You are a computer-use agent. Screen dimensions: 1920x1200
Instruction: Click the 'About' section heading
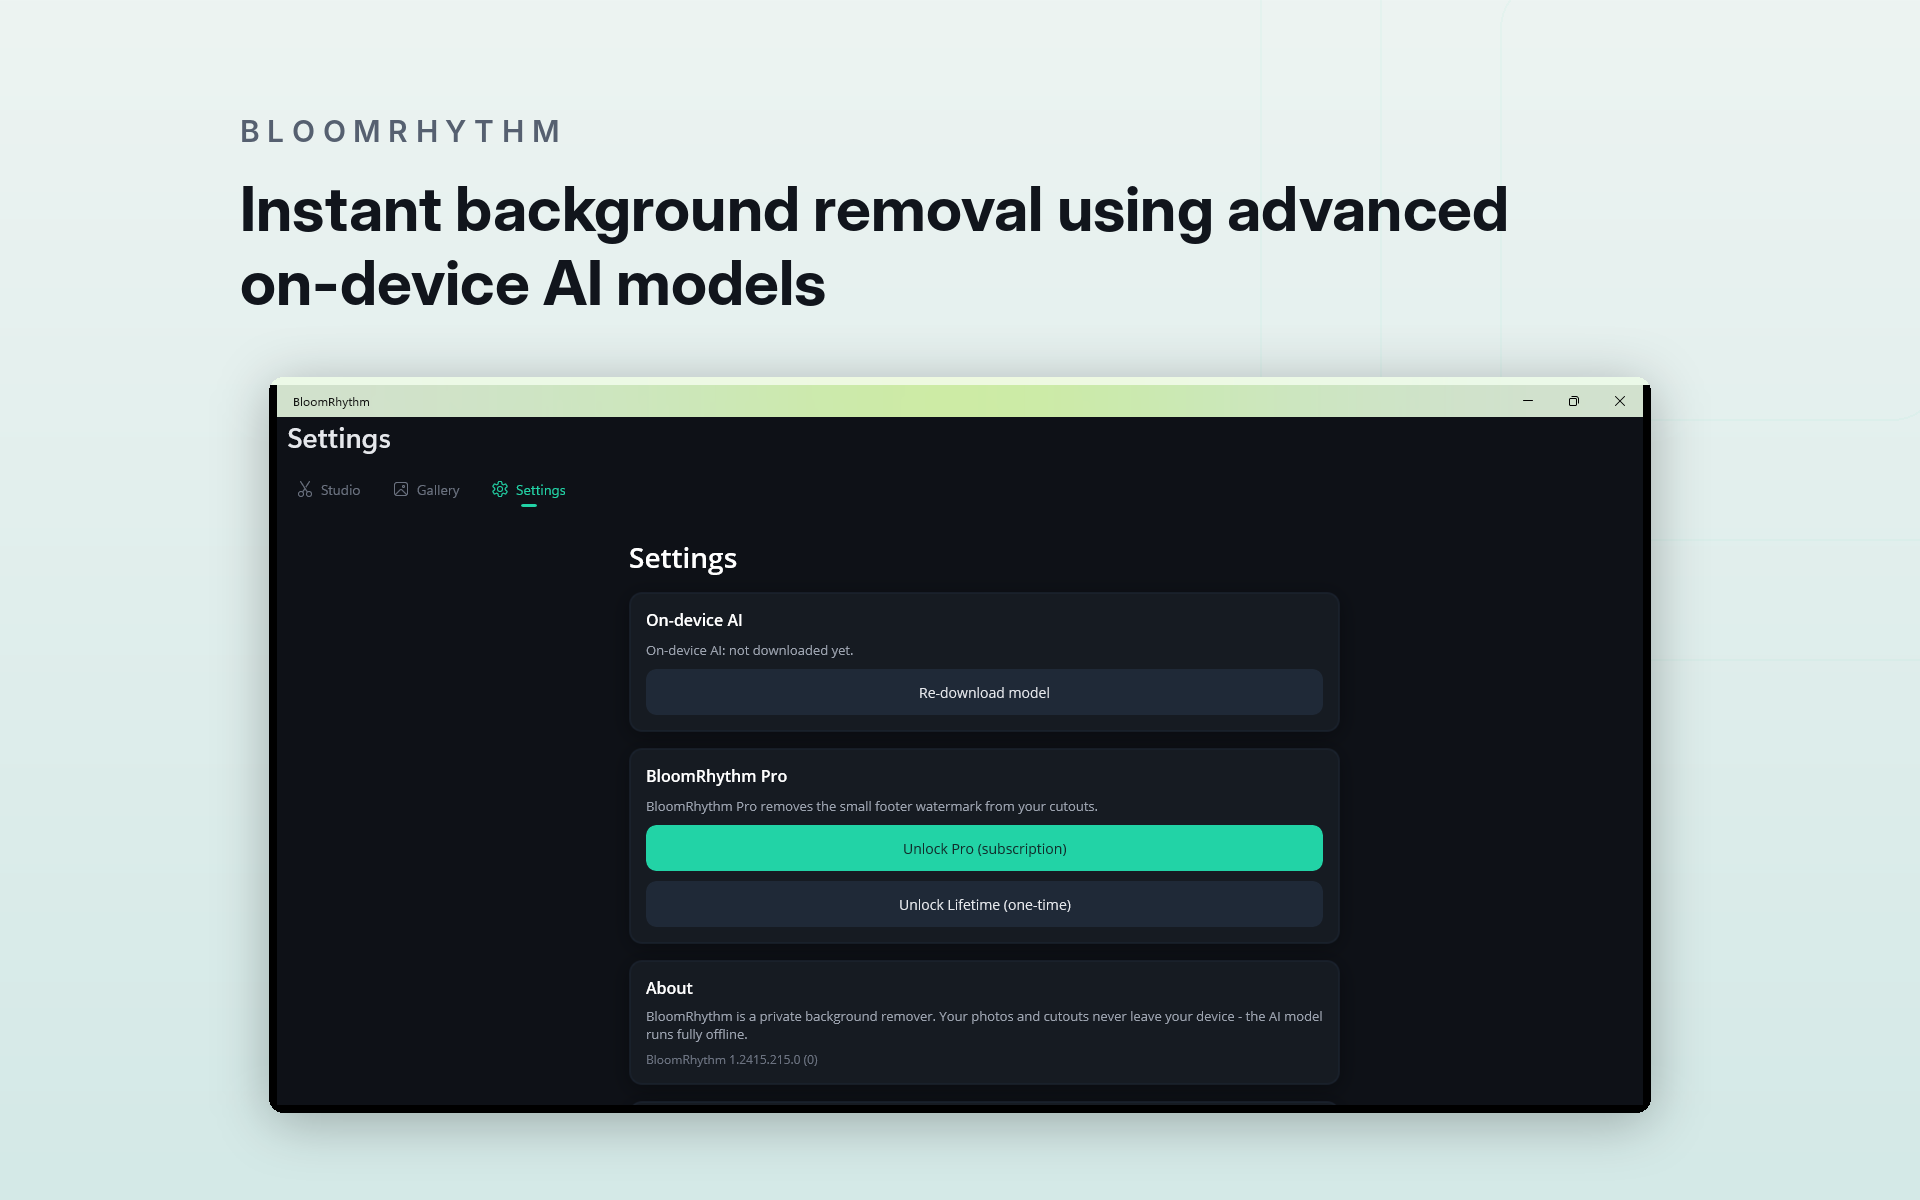[x=669, y=988]
